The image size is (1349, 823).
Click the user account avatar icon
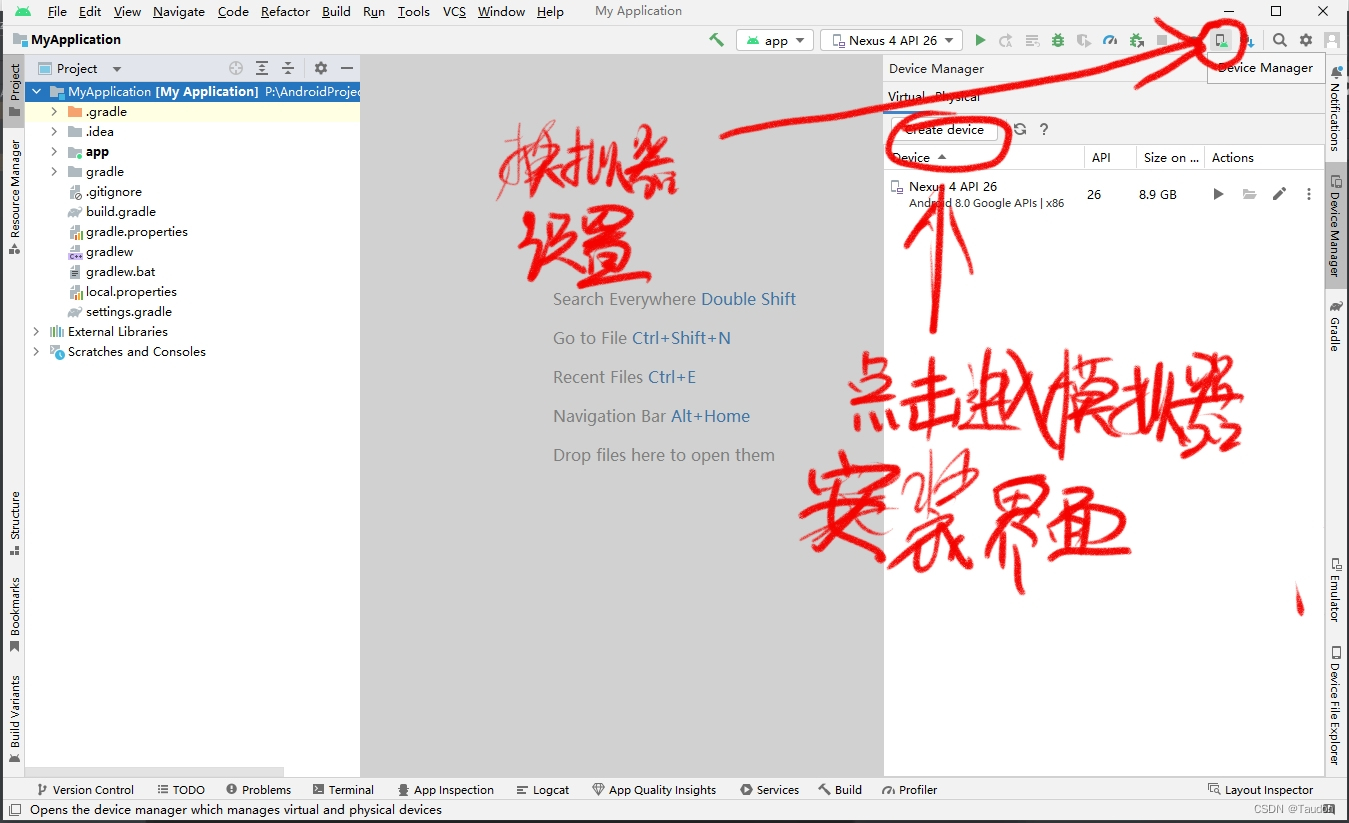(1332, 40)
